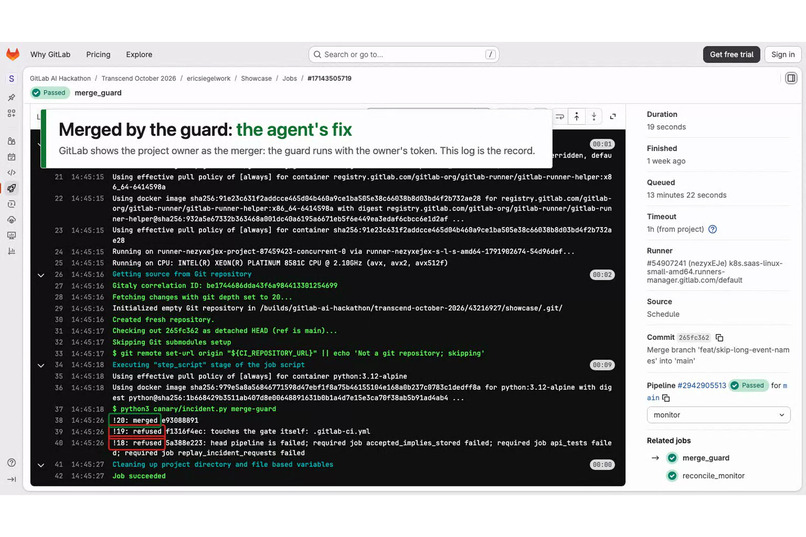Click the "19 seconds" duration value
The width and height of the screenshot is (806, 537).
tap(666, 127)
